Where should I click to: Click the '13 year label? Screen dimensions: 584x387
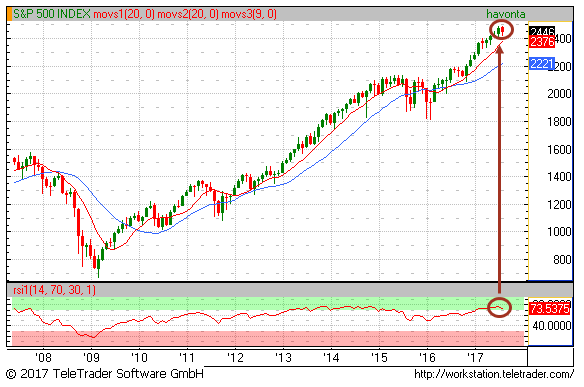(x=283, y=358)
